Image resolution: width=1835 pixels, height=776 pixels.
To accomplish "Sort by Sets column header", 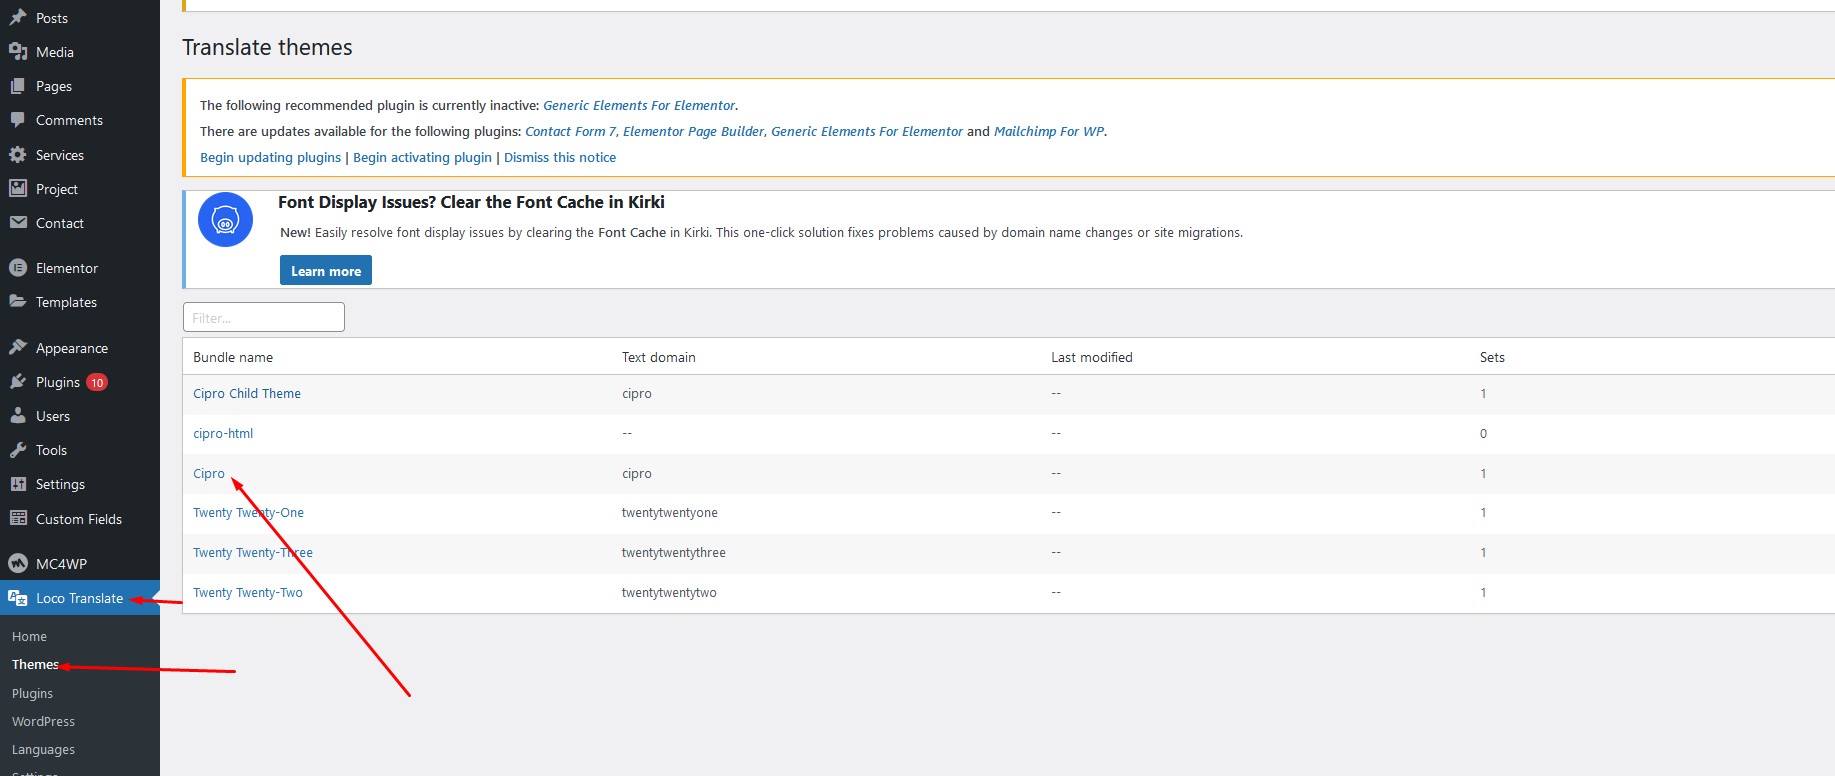I will [1492, 357].
